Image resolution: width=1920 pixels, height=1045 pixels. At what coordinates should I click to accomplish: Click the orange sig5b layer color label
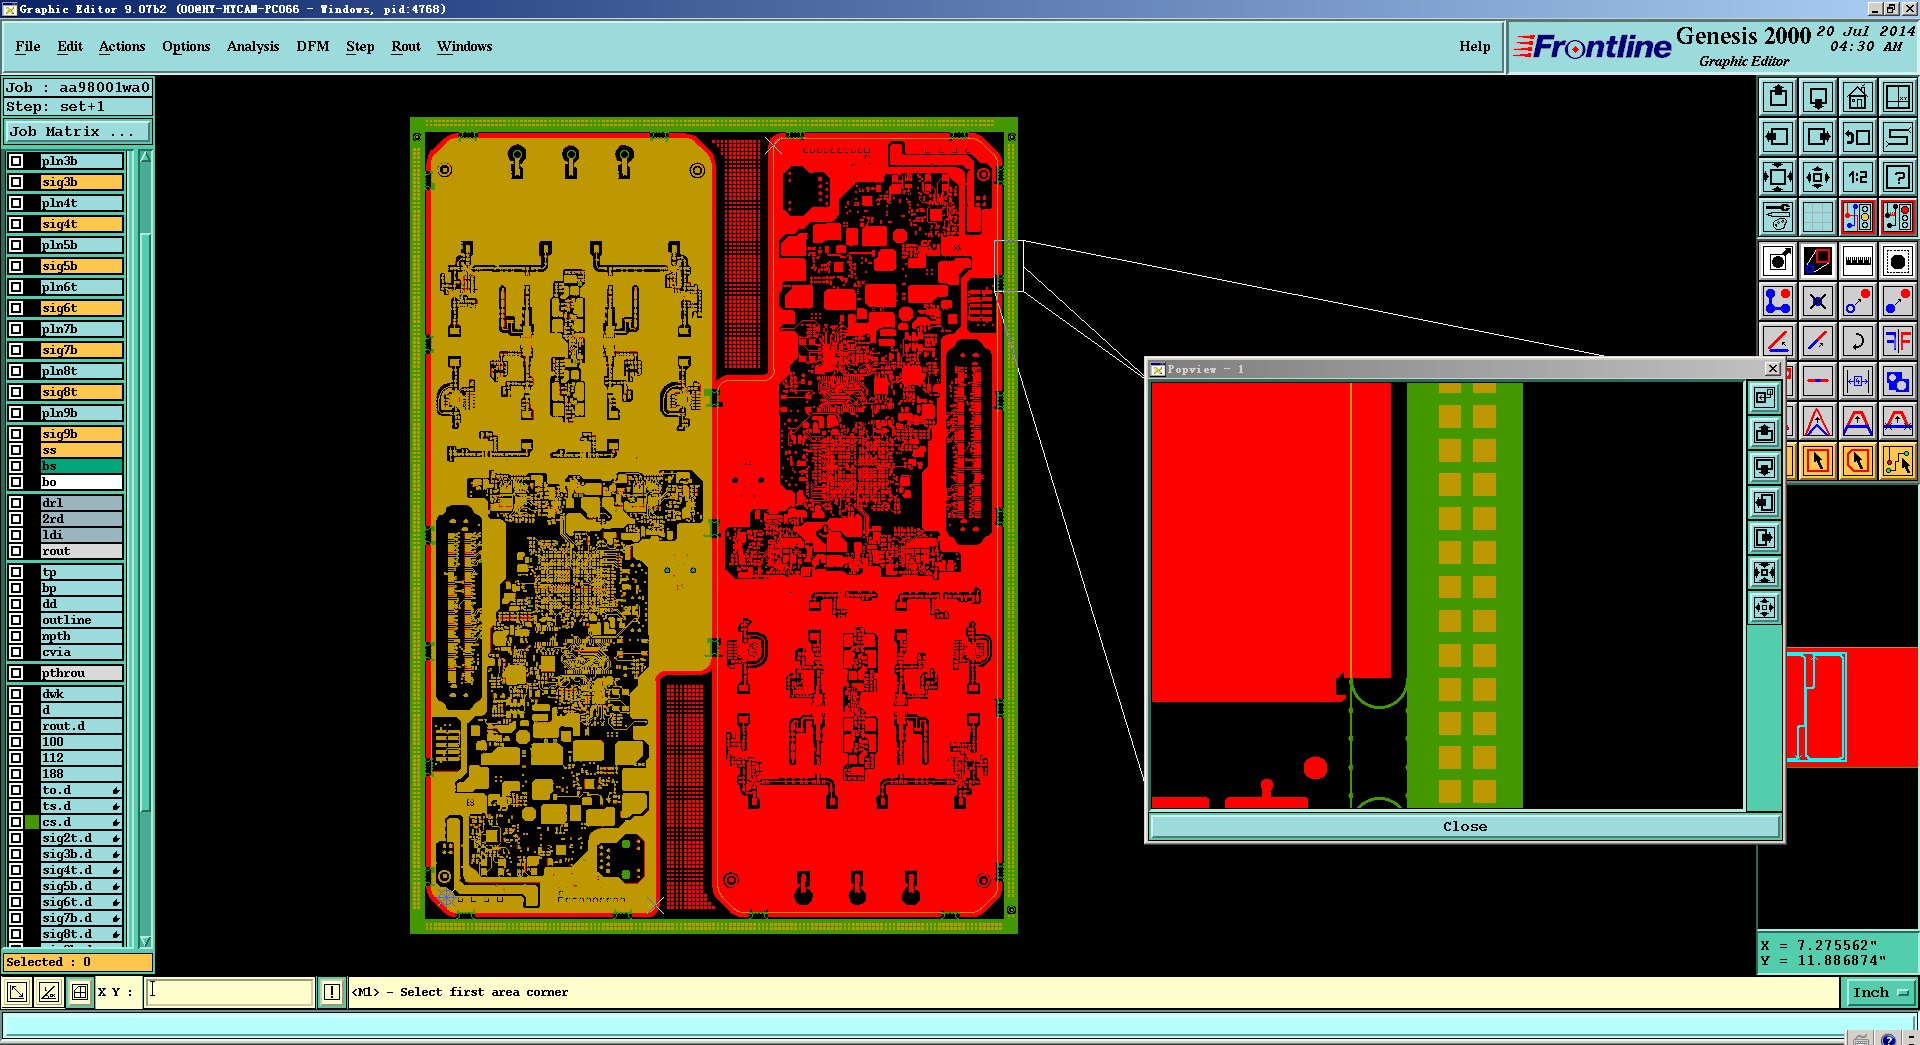[x=81, y=266]
